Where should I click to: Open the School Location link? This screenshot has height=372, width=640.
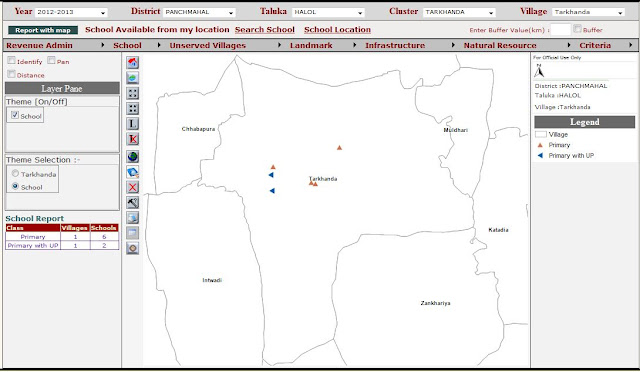coord(337,30)
